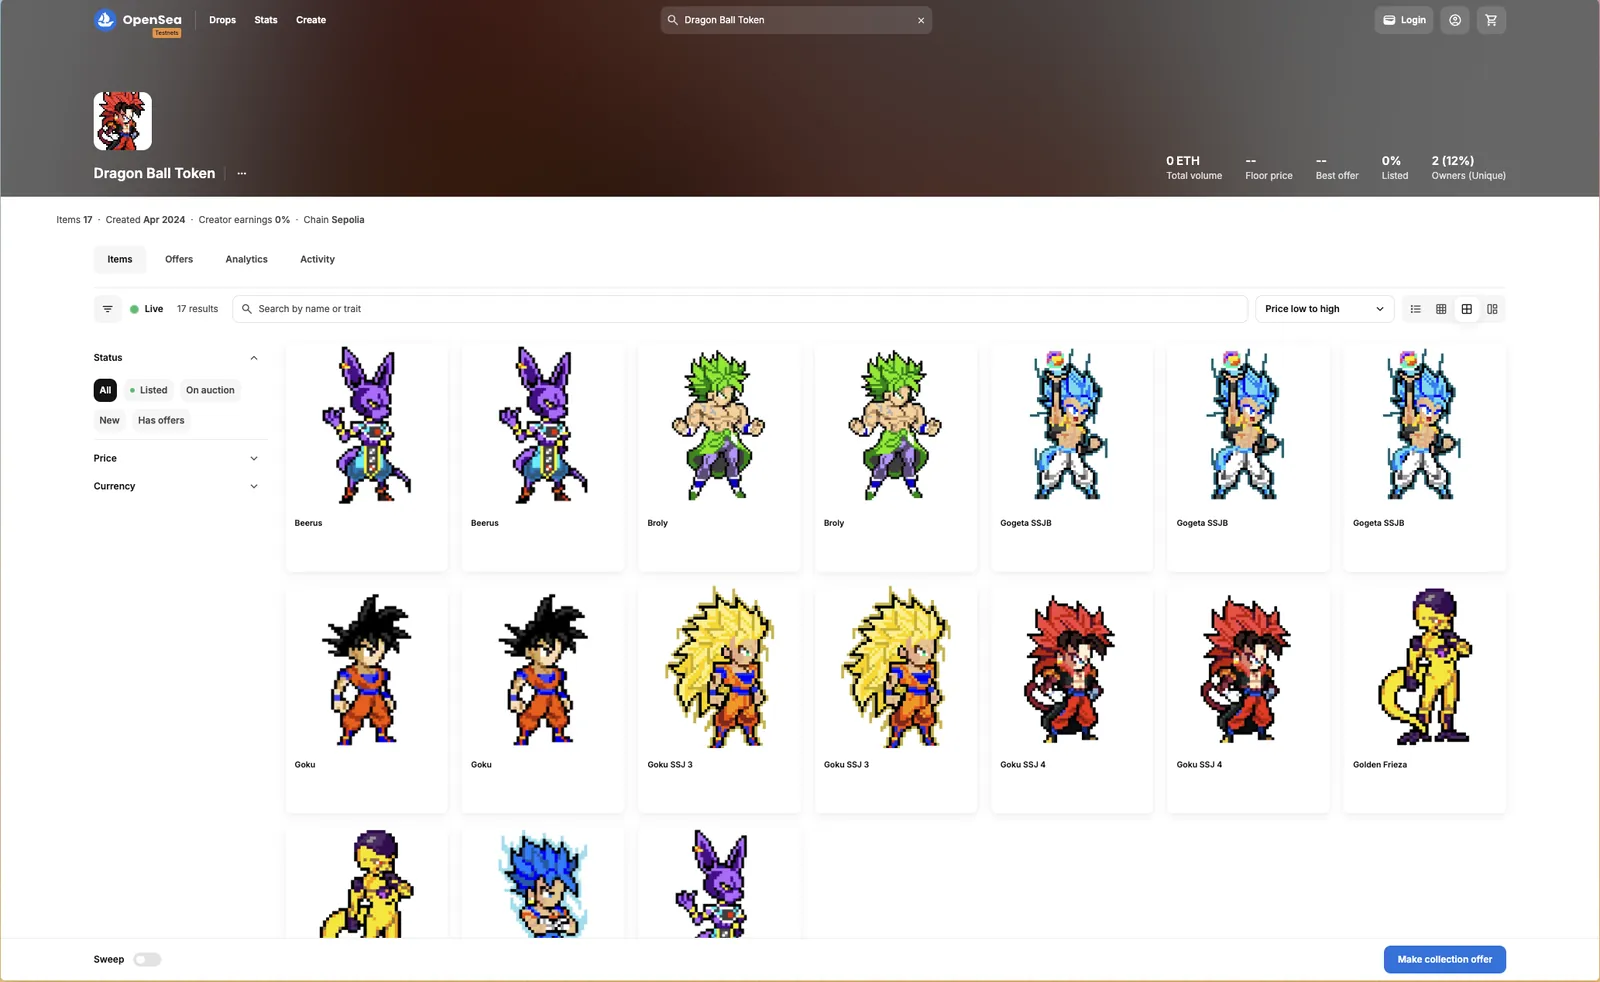Open the shopping cart

click(x=1491, y=20)
